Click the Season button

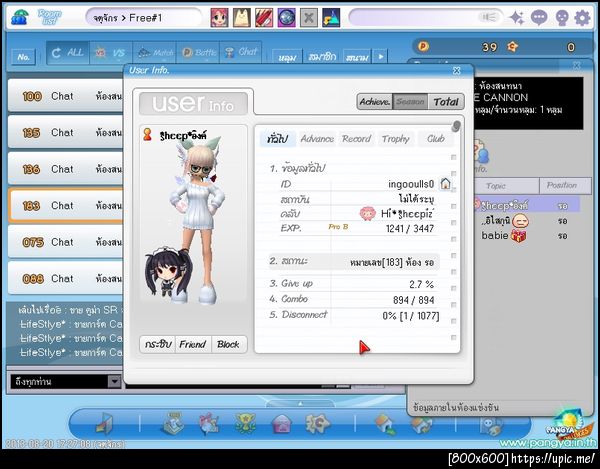[x=410, y=102]
